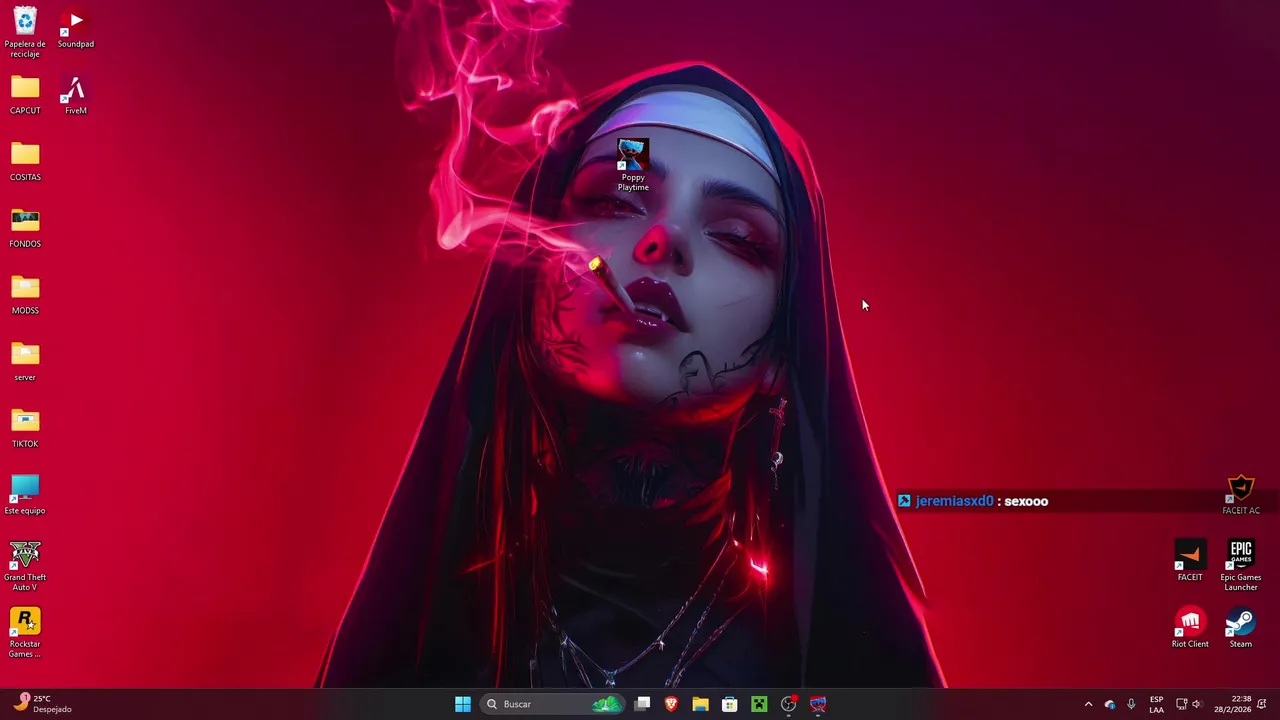This screenshot has height=720, width=1280.
Task: Switch to OBS Studio in the taskbar
Action: [789, 704]
